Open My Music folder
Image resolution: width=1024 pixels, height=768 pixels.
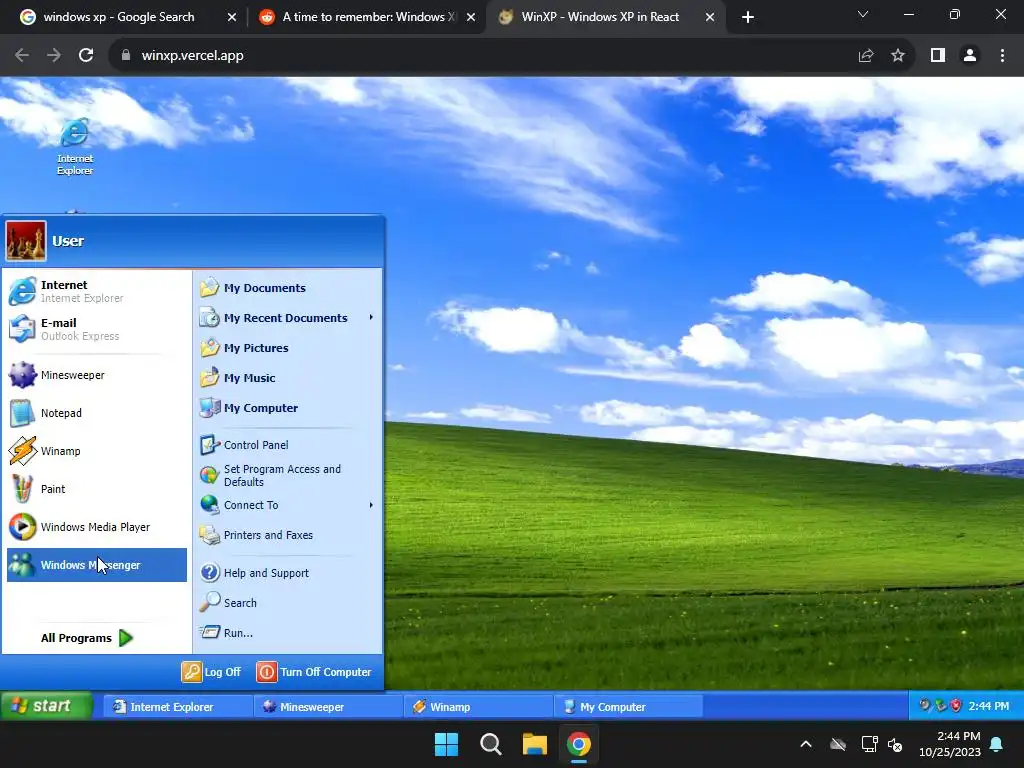click(287, 378)
